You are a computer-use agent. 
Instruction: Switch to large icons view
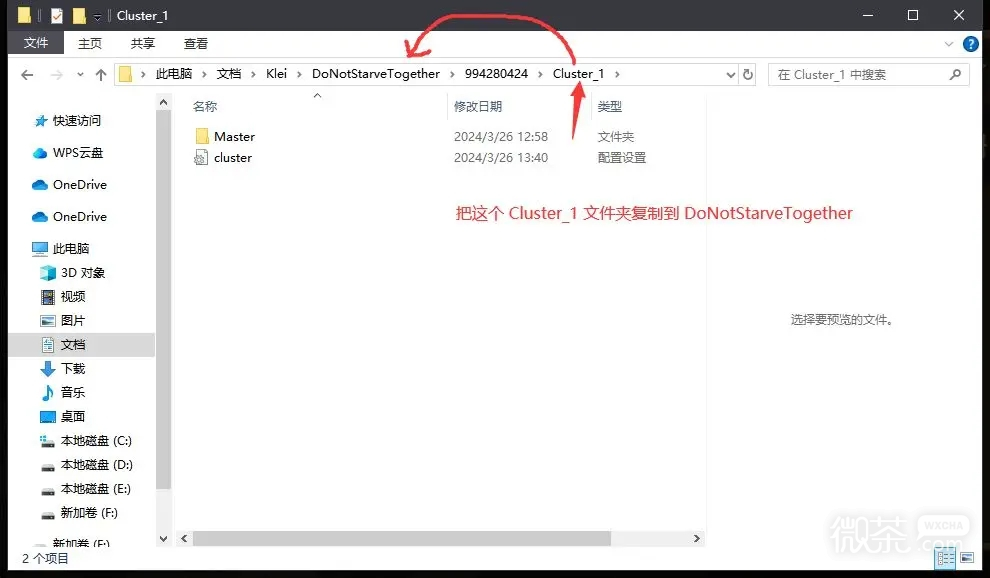(x=967, y=558)
